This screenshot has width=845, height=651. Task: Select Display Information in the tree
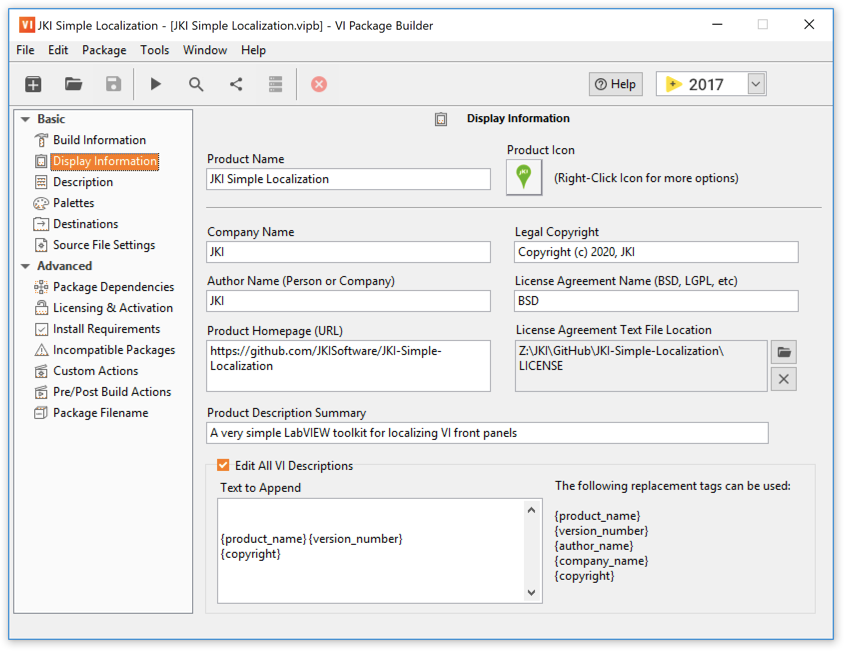105,161
